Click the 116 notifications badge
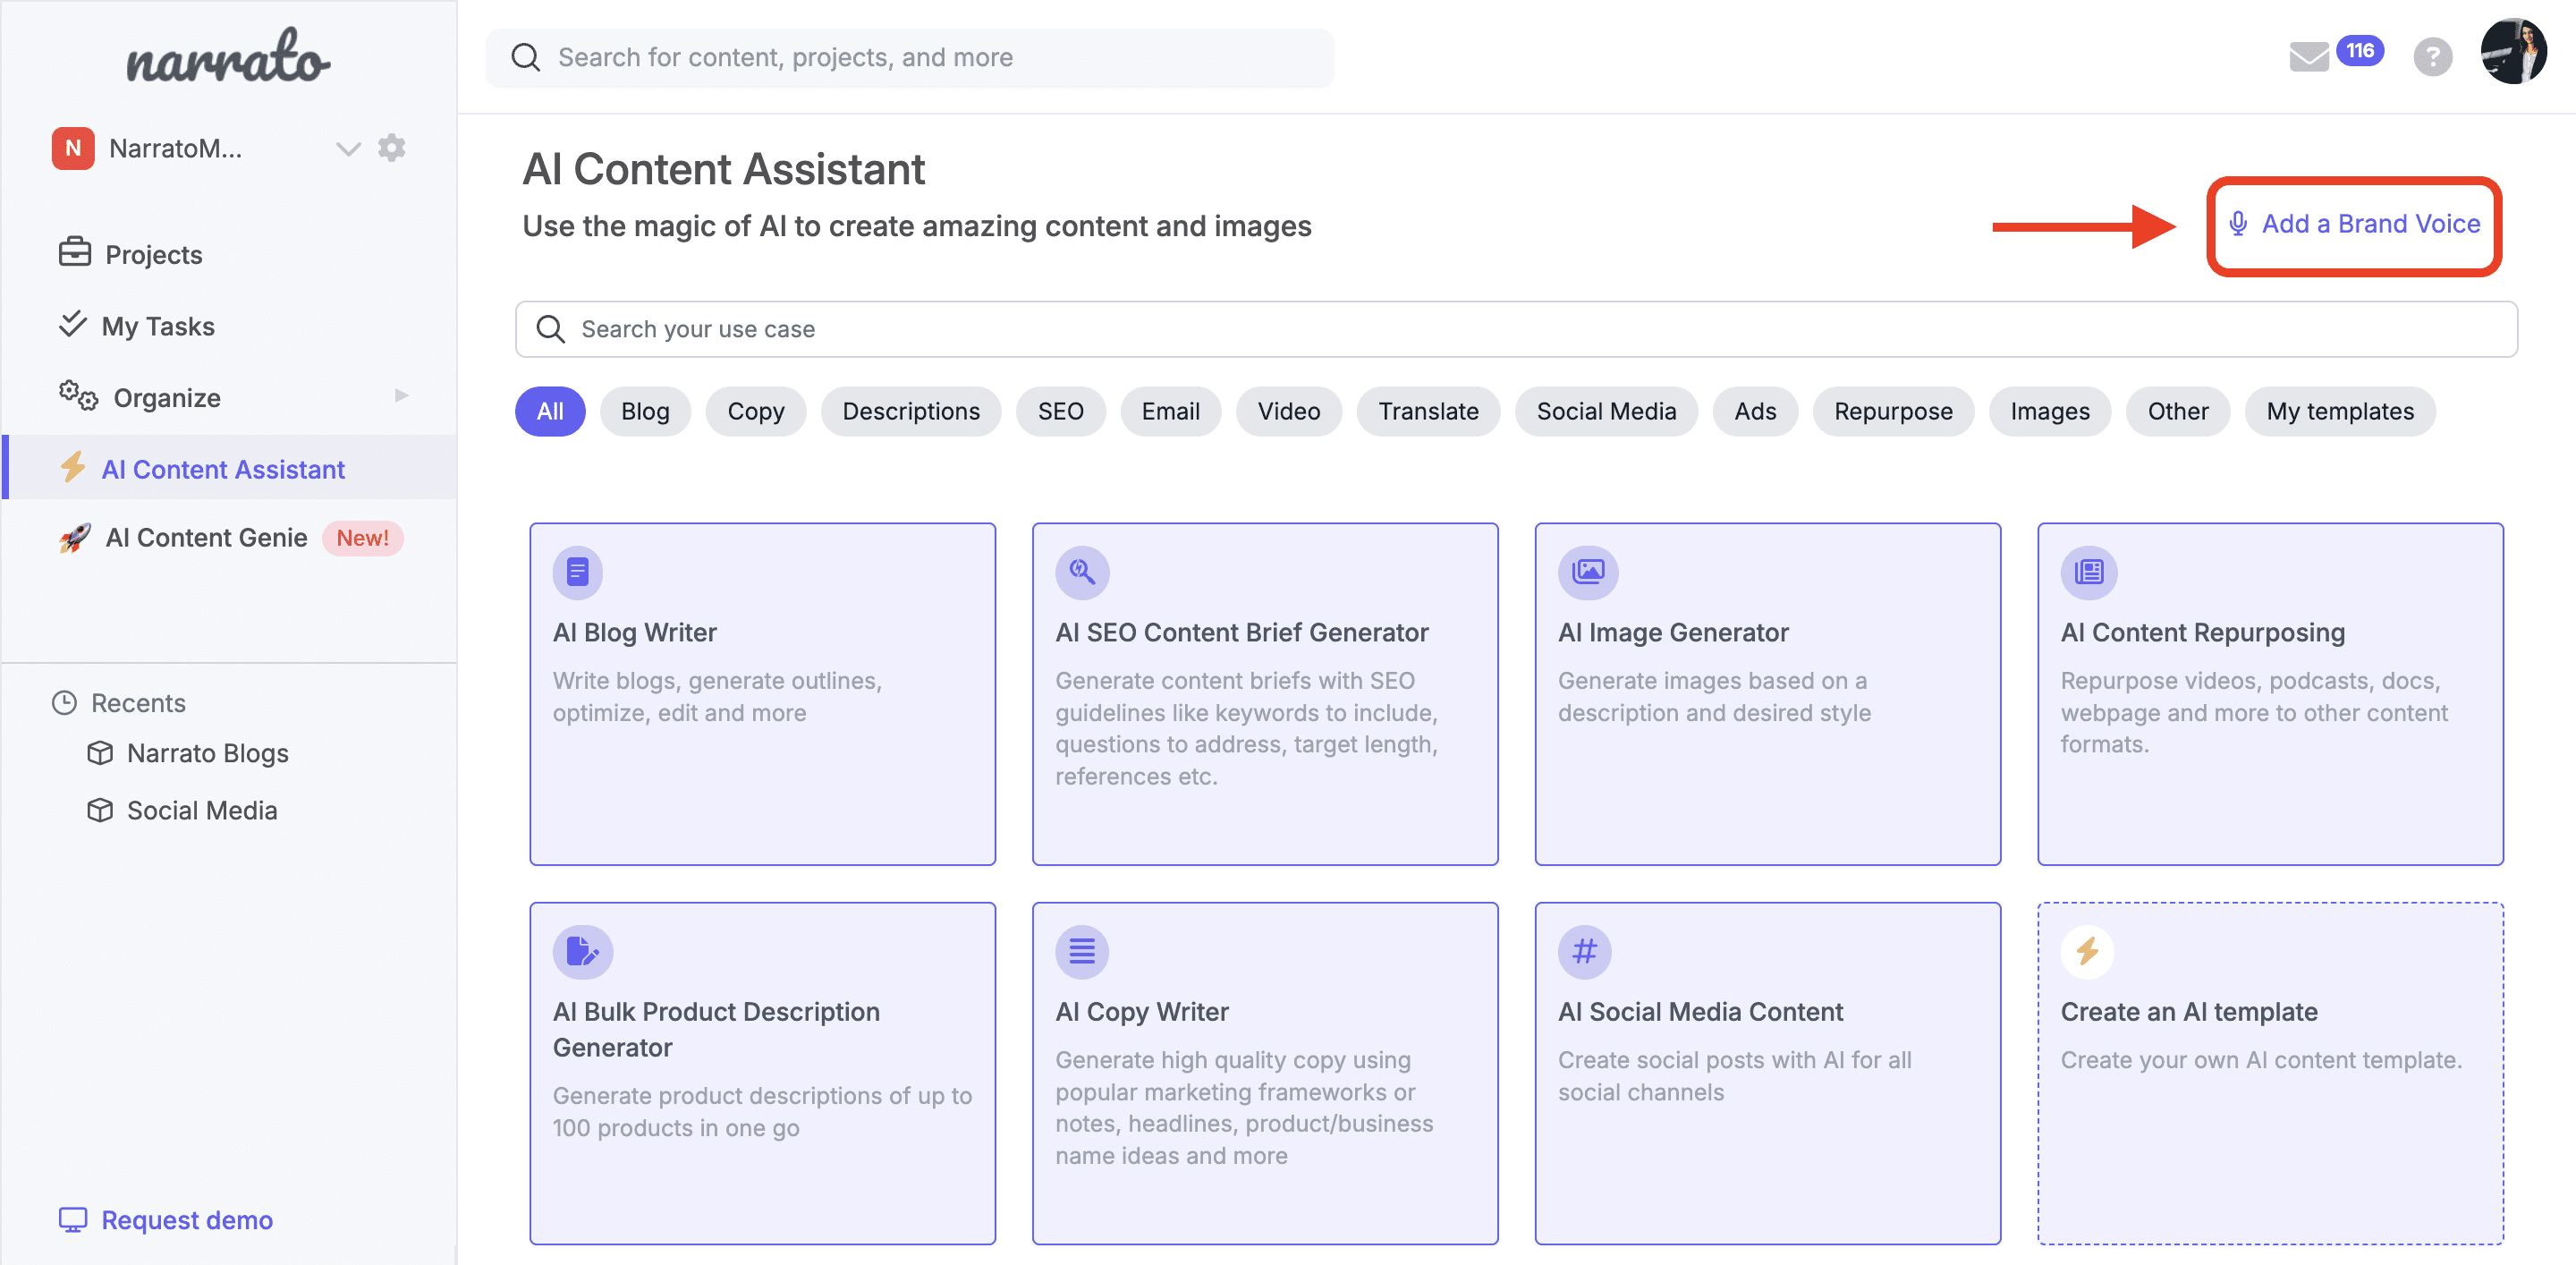The image size is (2576, 1265). click(2360, 50)
